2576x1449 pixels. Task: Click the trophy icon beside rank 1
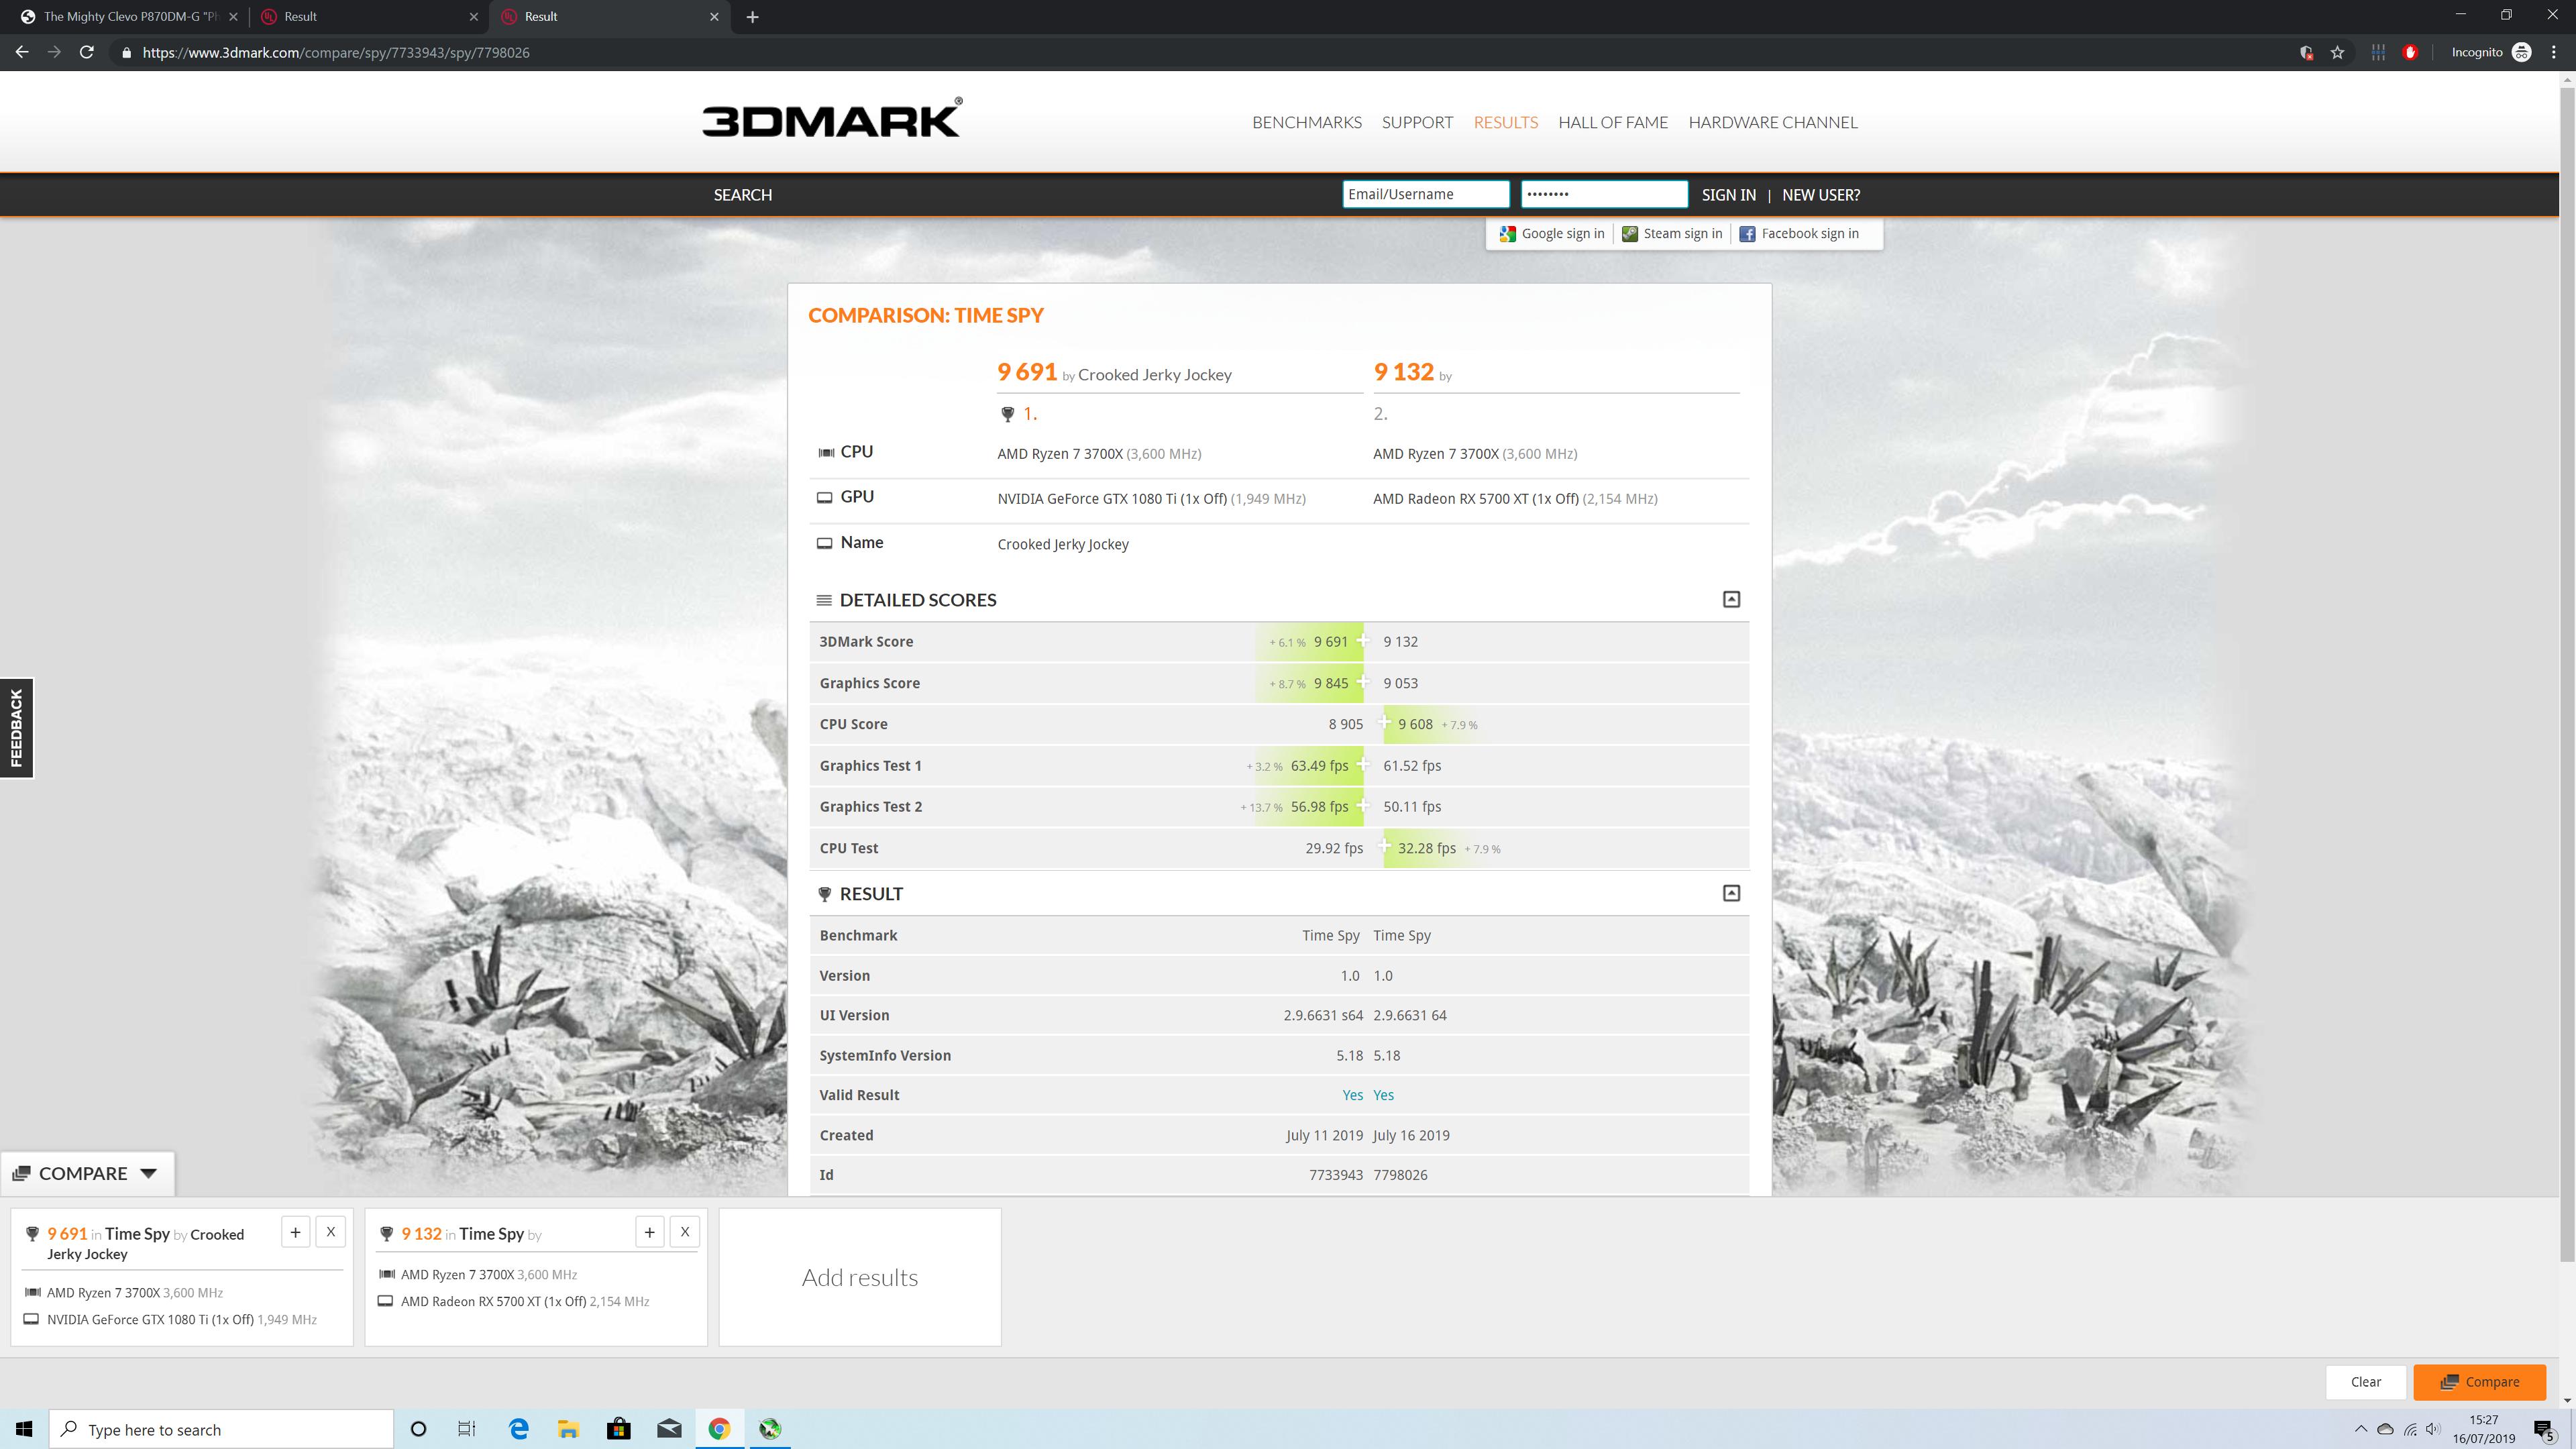(1007, 414)
